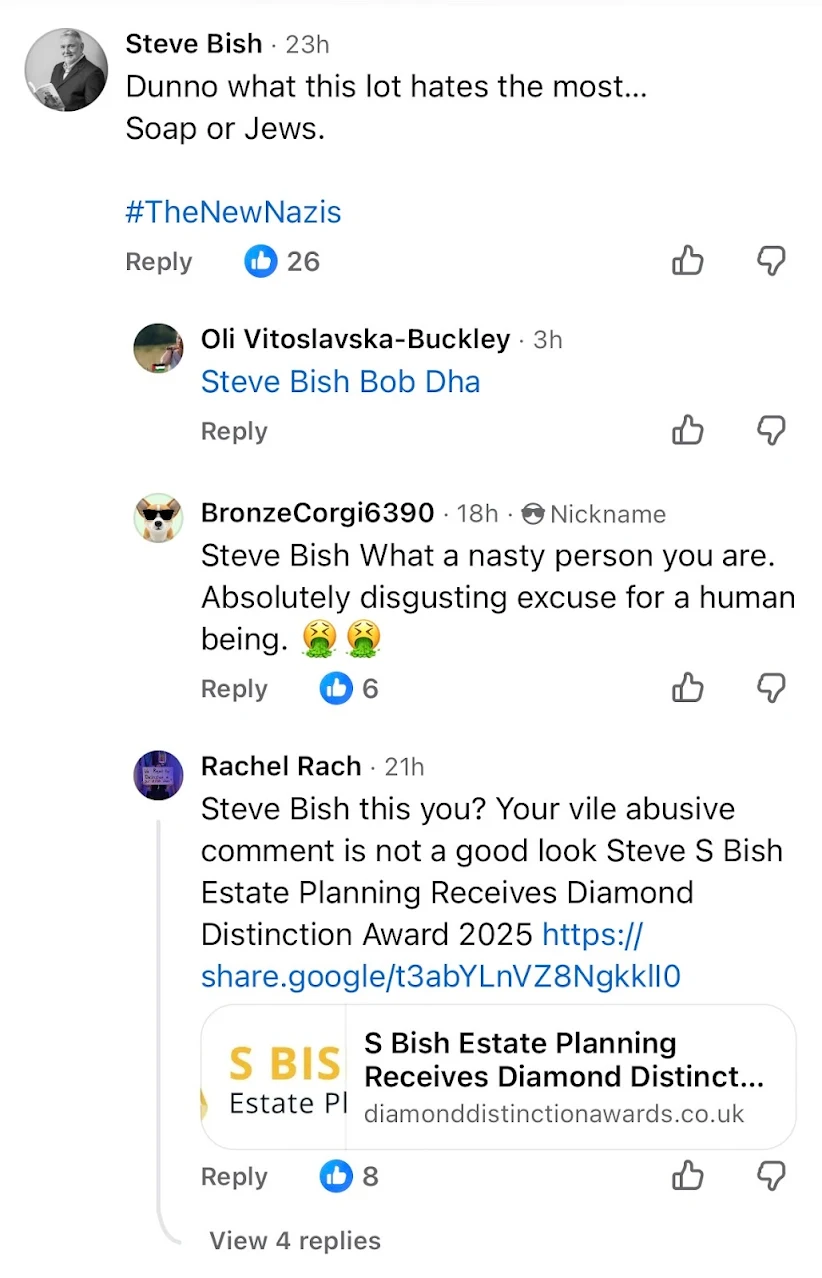Open the S Bish Estate Planning link preview card
Viewport: 822px width, 1278px height.
[x=499, y=1077]
